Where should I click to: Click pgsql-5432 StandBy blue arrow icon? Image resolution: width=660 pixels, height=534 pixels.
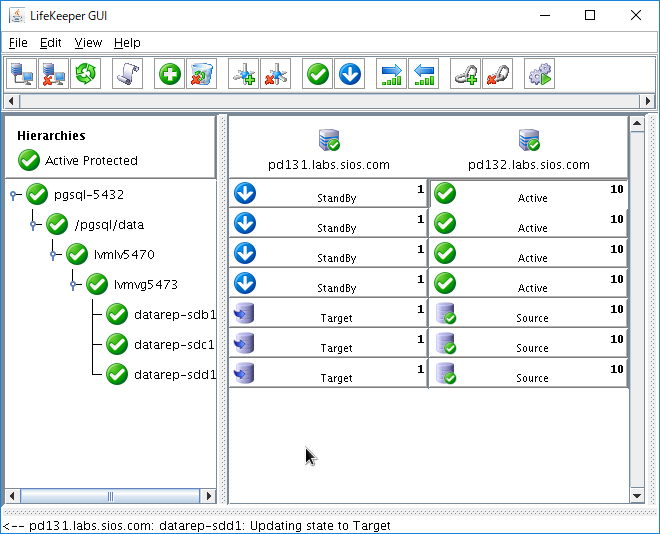click(245, 193)
